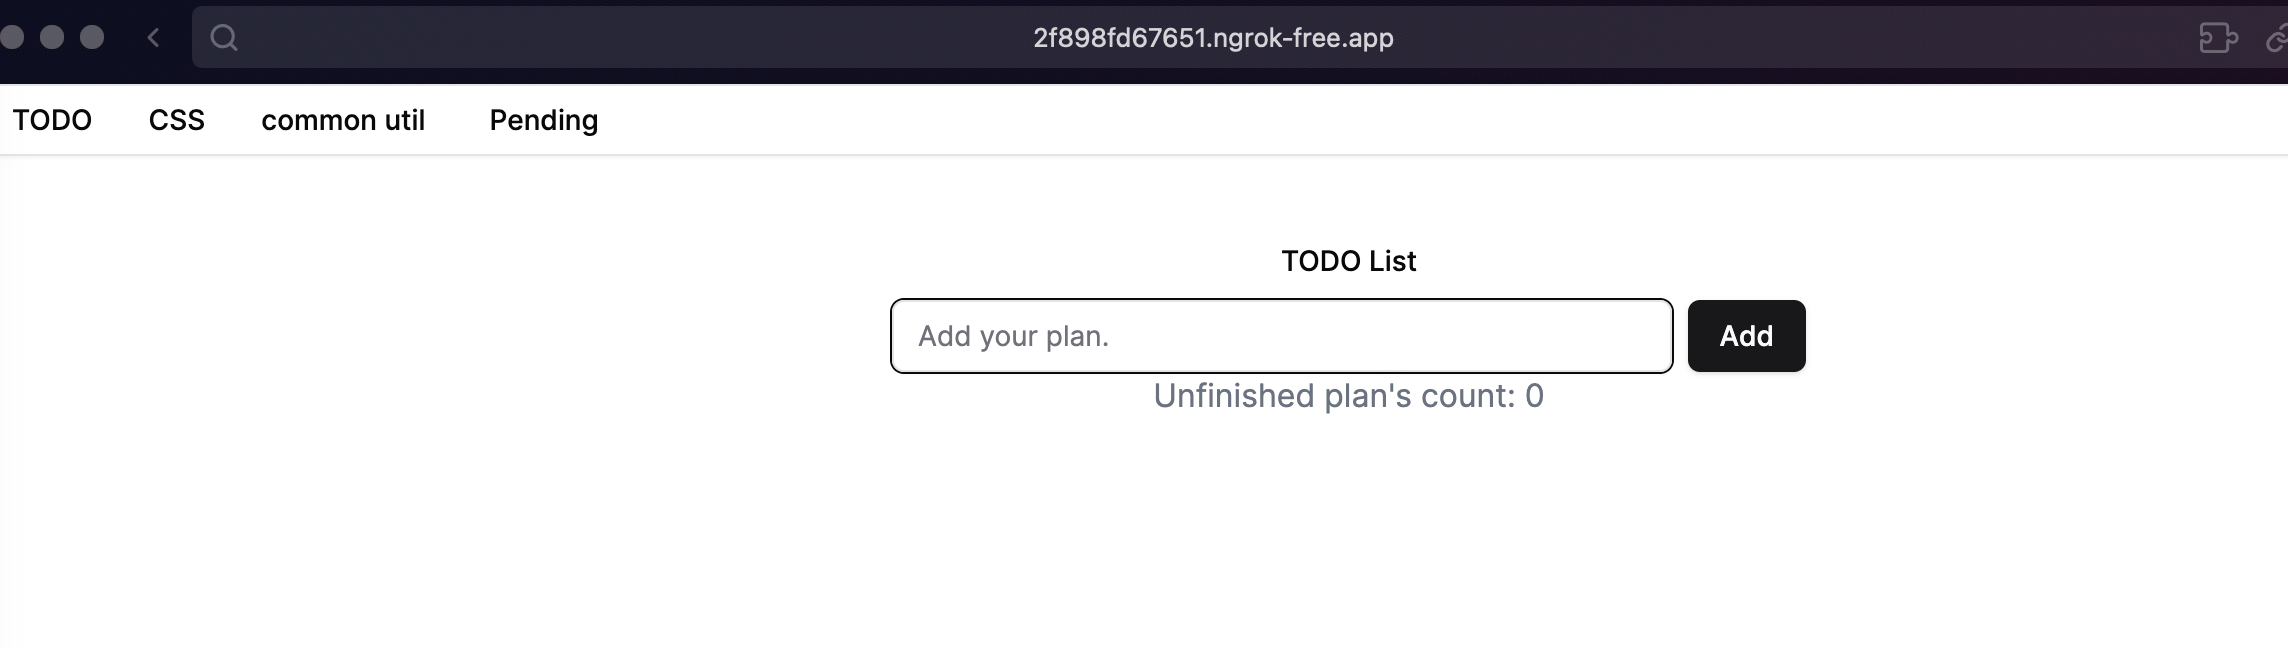Click the 'TODO List' heading
Image resolution: width=2288 pixels, height=648 pixels.
pos(1349,261)
